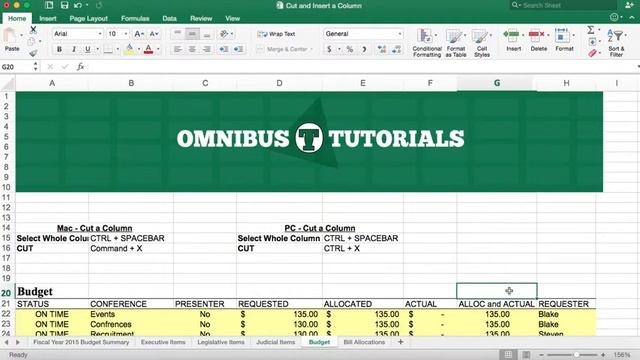Open the Executive Items sheet tab
The image size is (640, 360).
[x=163, y=342]
